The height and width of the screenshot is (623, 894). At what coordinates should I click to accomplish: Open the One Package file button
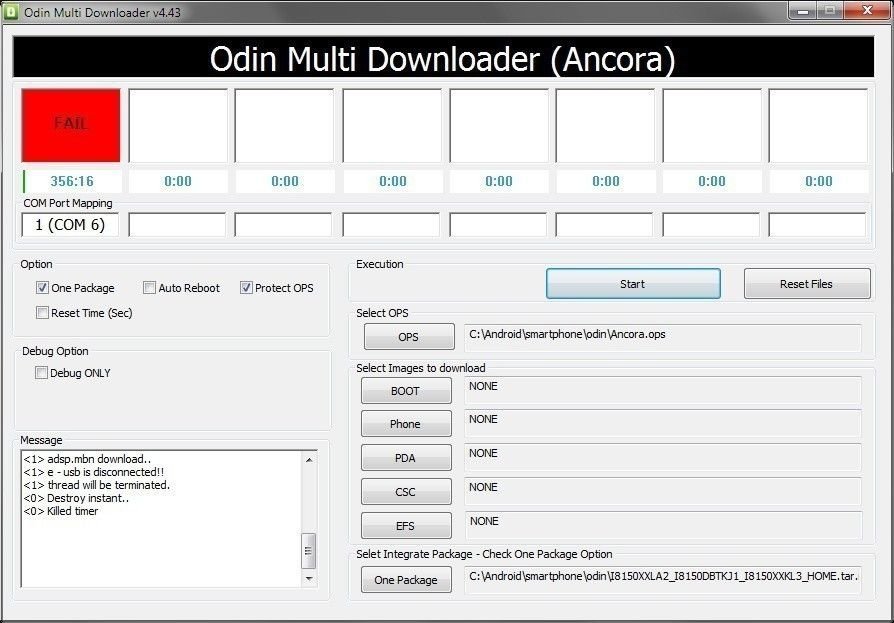coord(405,580)
